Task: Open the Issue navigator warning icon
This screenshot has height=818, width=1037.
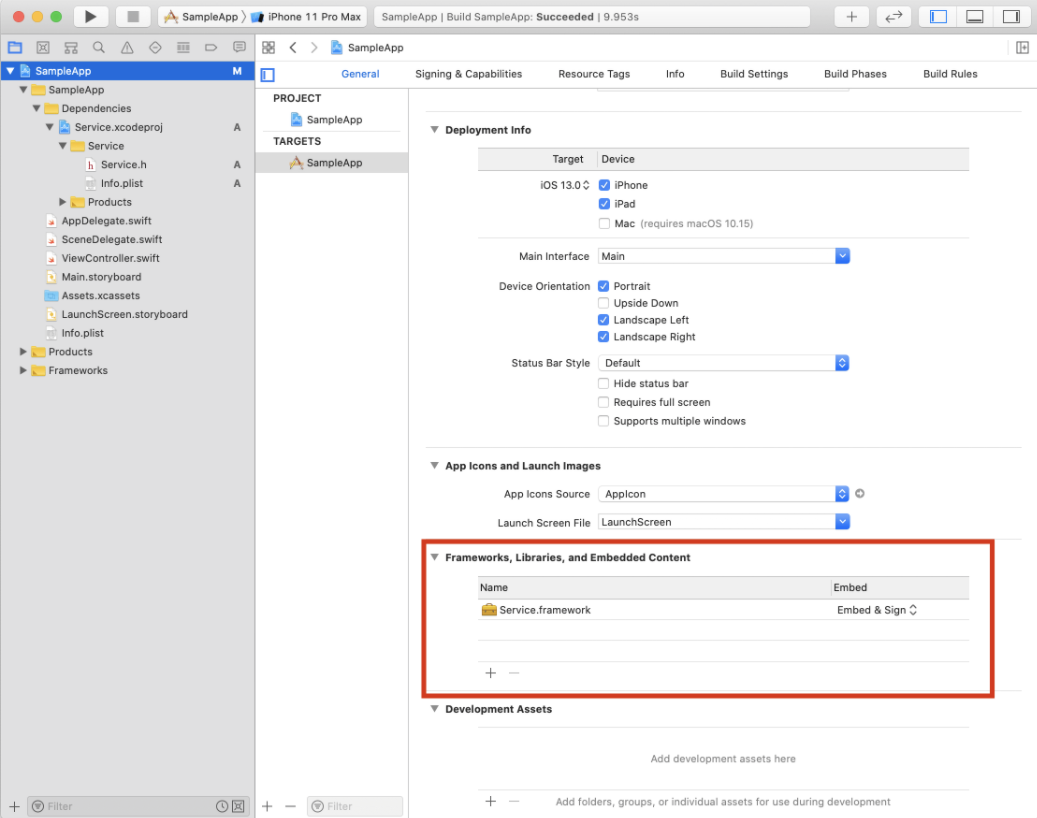Action: 127,48
